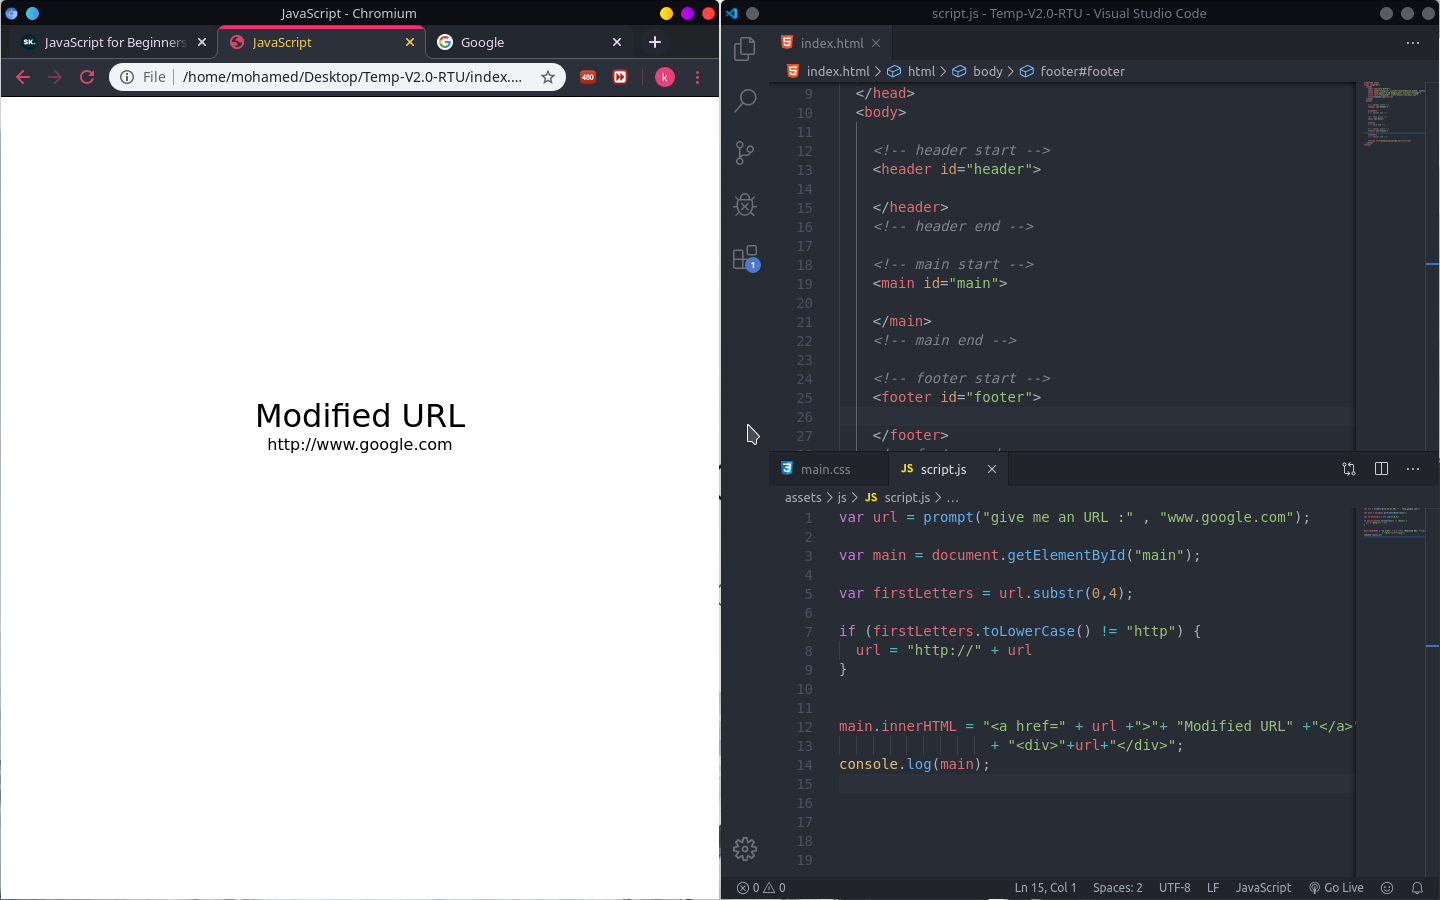The image size is (1440, 900).
Task: Click footer#footer breadcrumb item
Action: pos(1082,71)
